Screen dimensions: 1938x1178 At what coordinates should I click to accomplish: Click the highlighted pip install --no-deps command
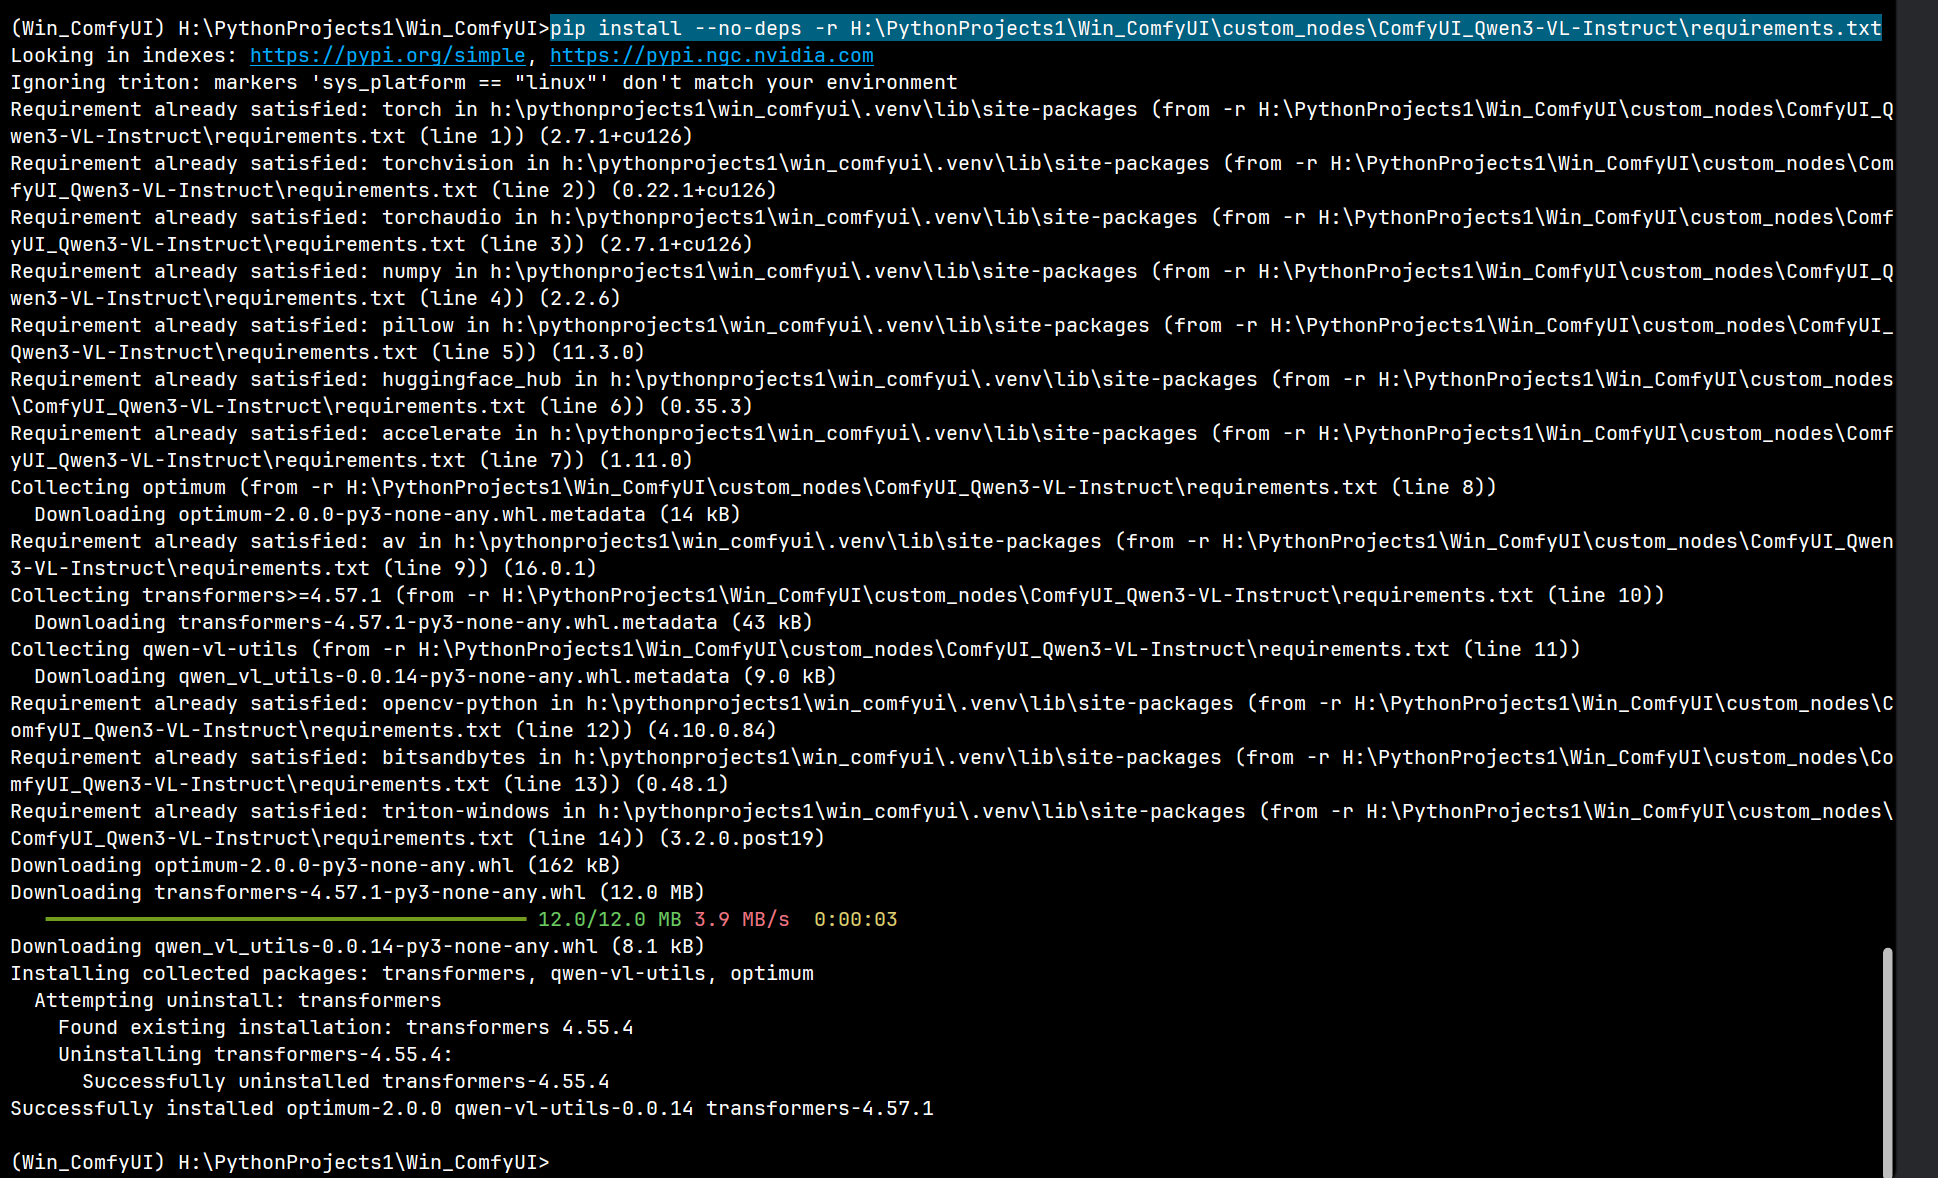[x=1216, y=28]
